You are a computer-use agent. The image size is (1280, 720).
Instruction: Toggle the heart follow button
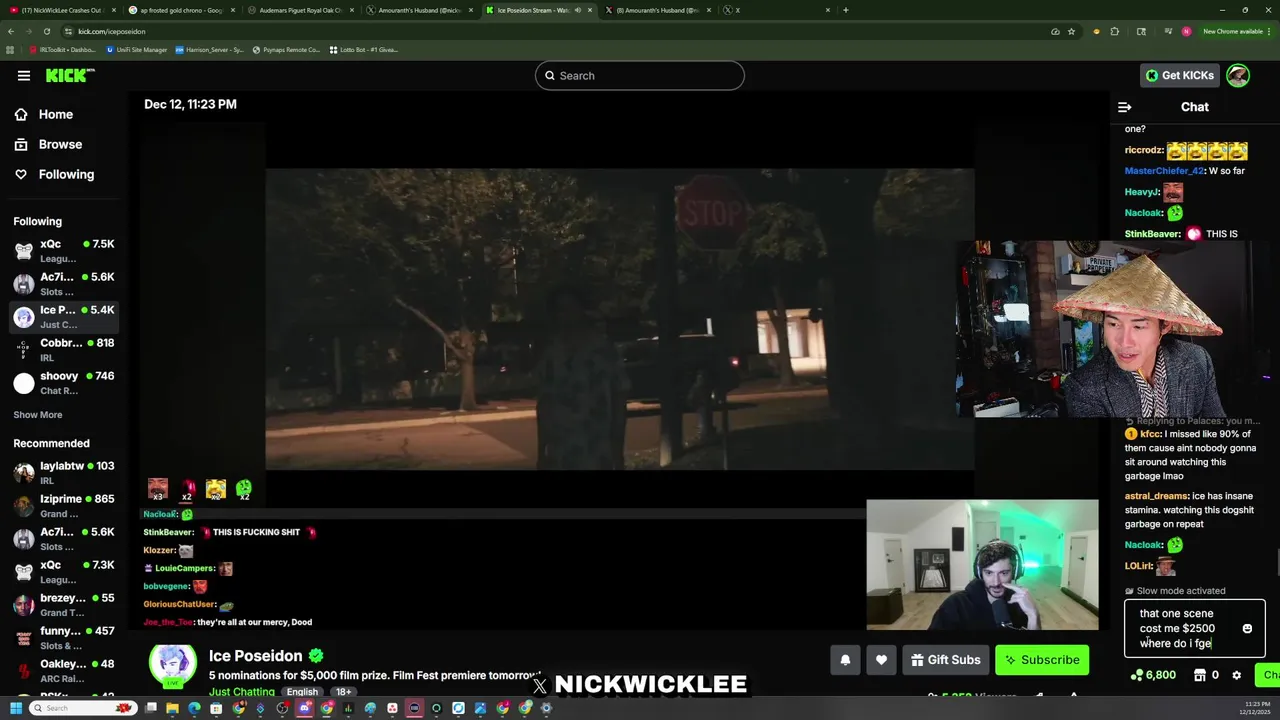pyautogui.click(x=881, y=660)
